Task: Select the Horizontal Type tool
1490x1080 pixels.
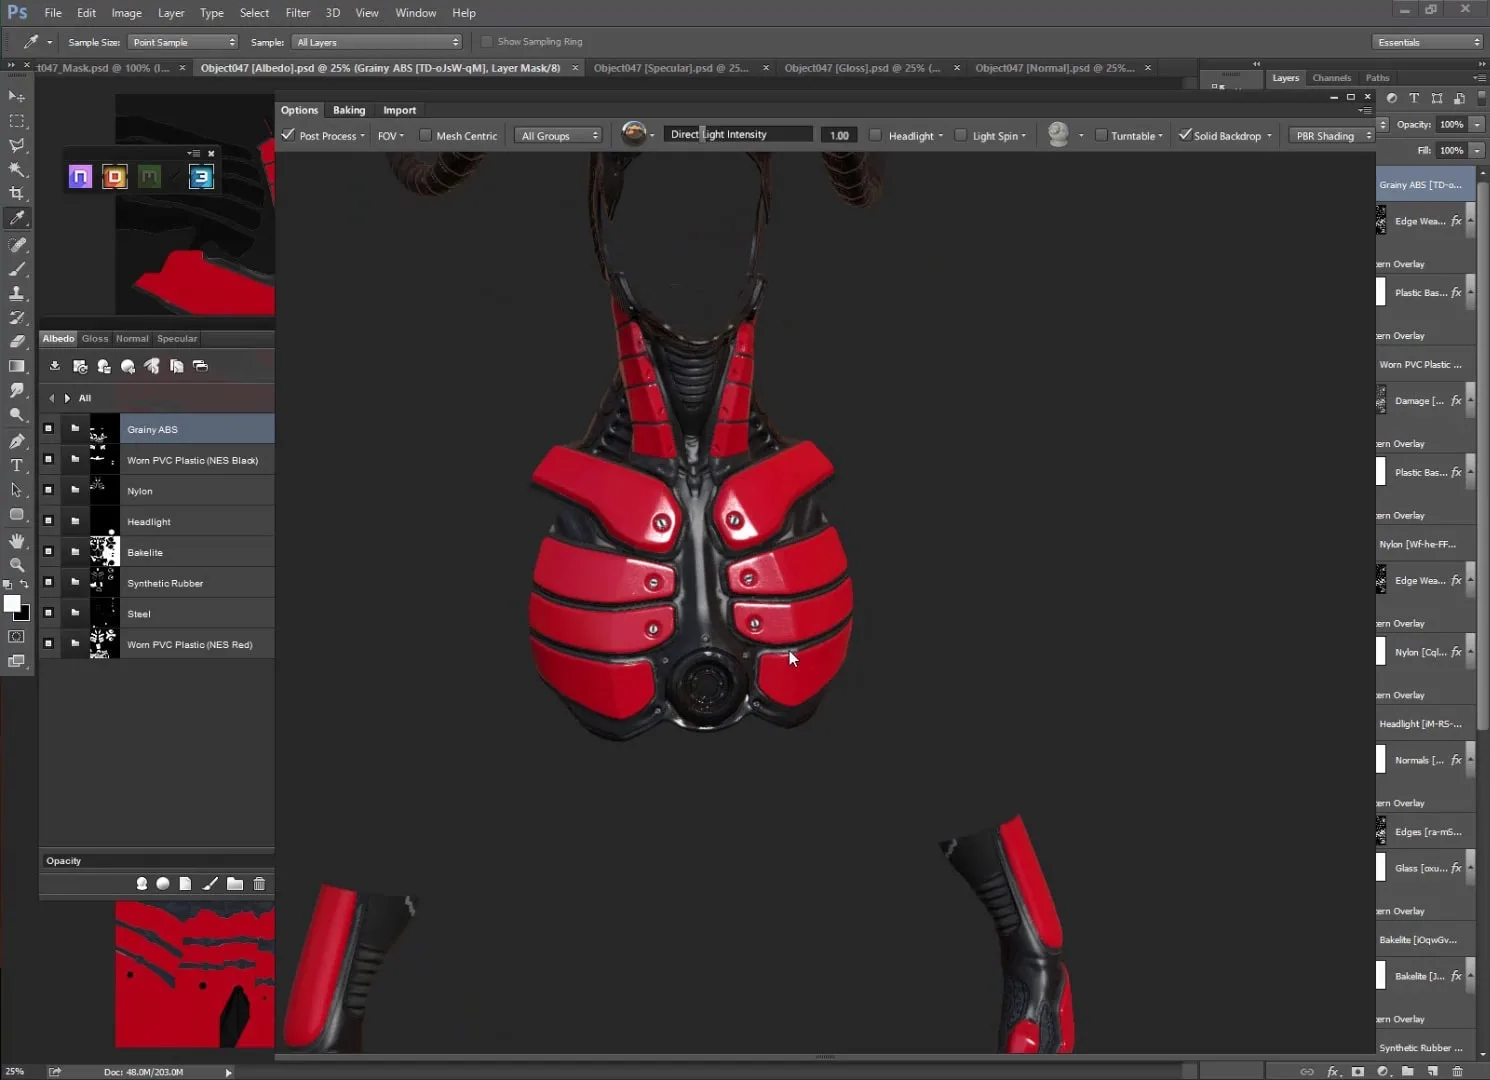Action: (x=17, y=465)
